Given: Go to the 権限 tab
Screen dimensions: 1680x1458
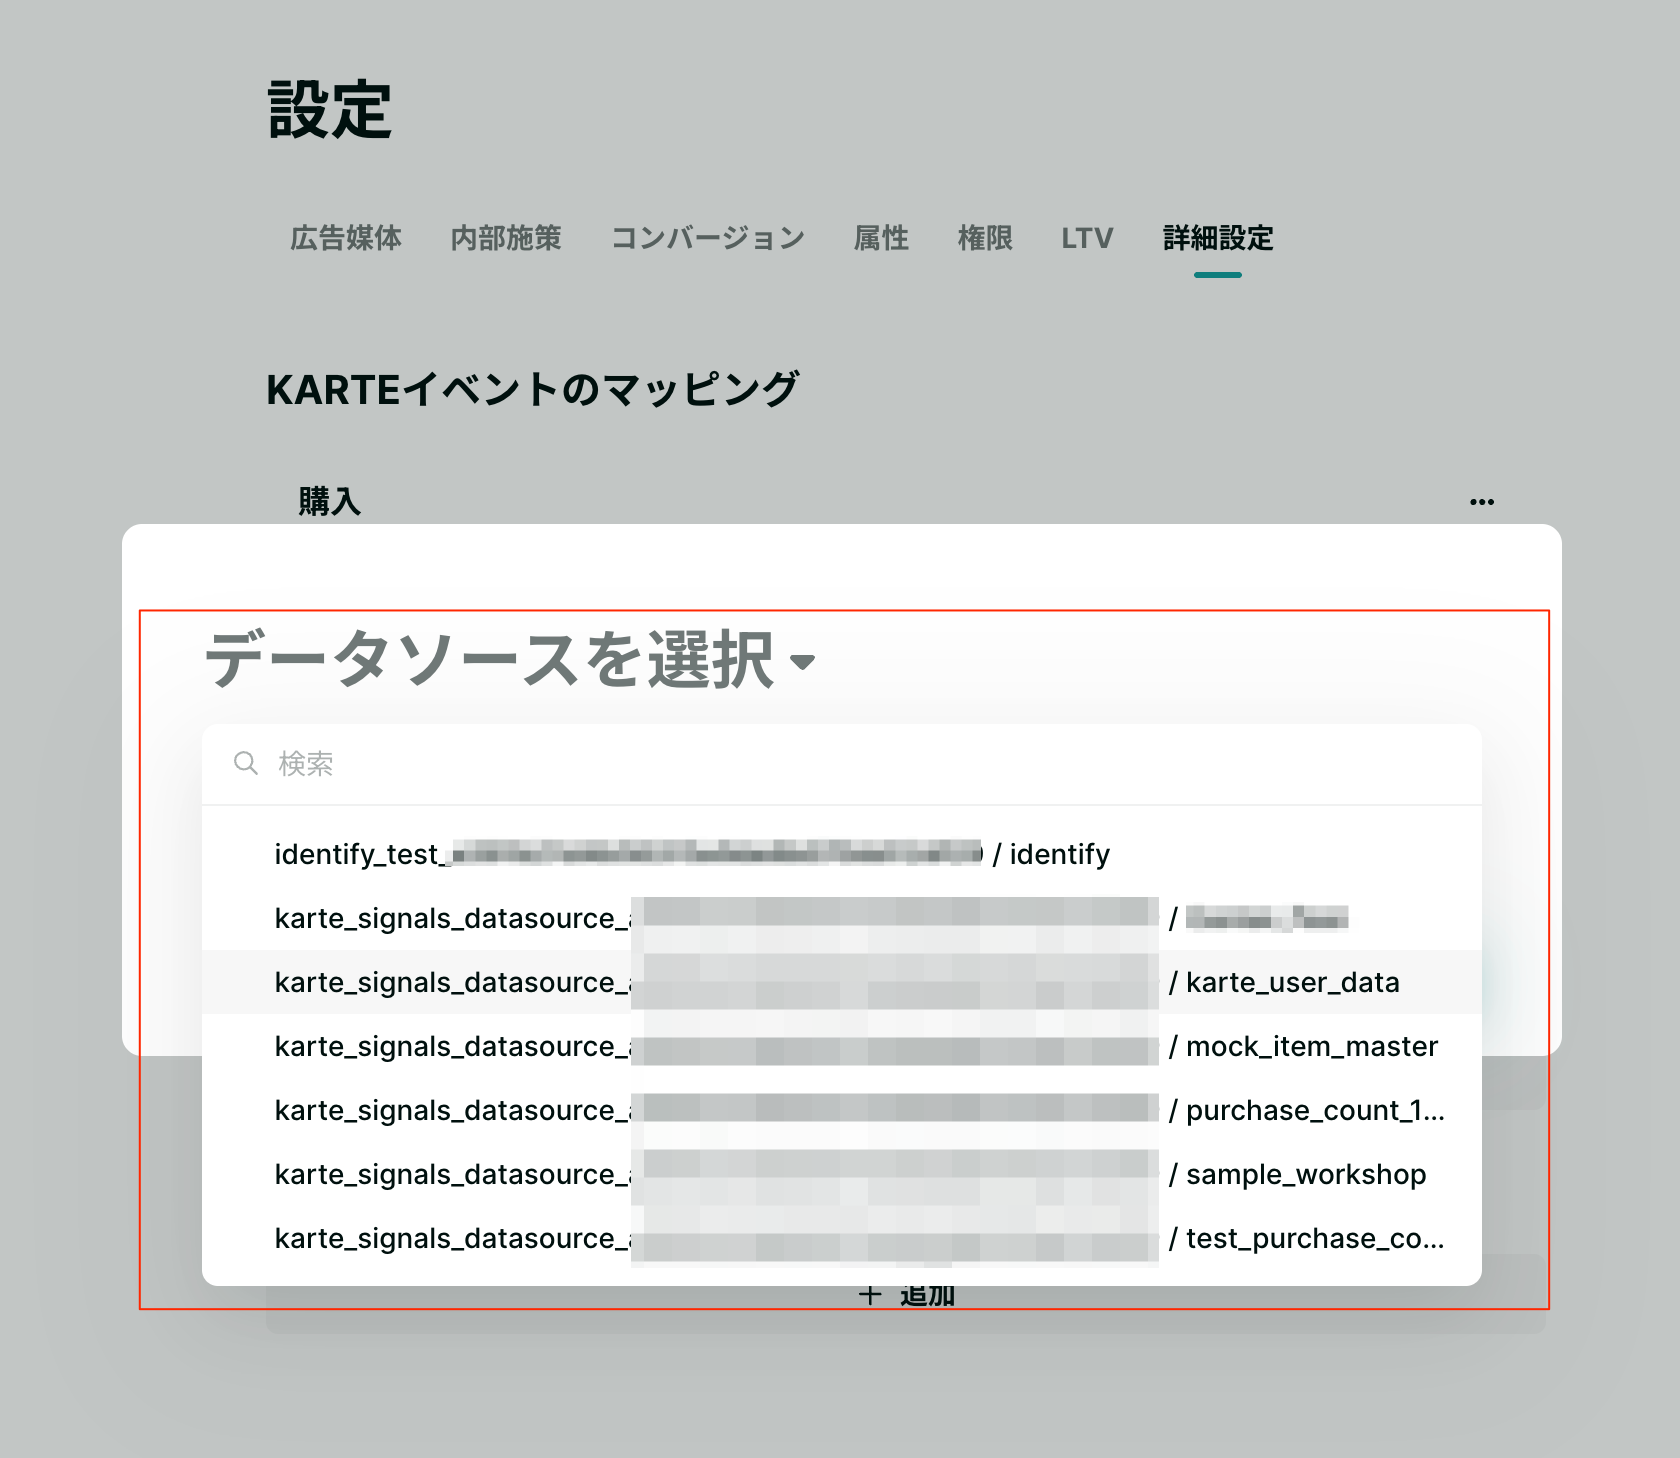Looking at the screenshot, I should click(985, 238).
